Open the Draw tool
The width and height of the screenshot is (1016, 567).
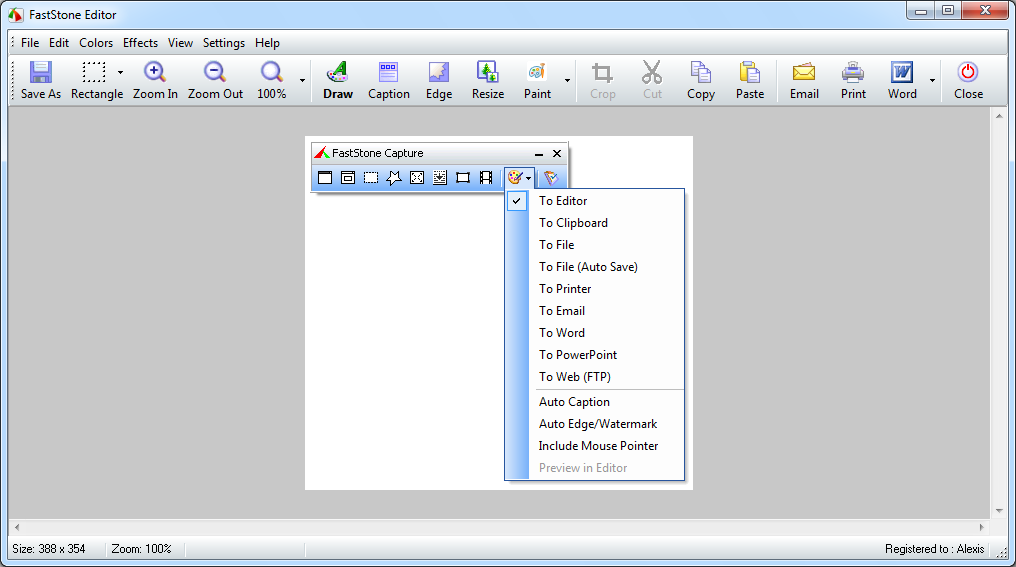pyautogui.click(x=338, y=80)
